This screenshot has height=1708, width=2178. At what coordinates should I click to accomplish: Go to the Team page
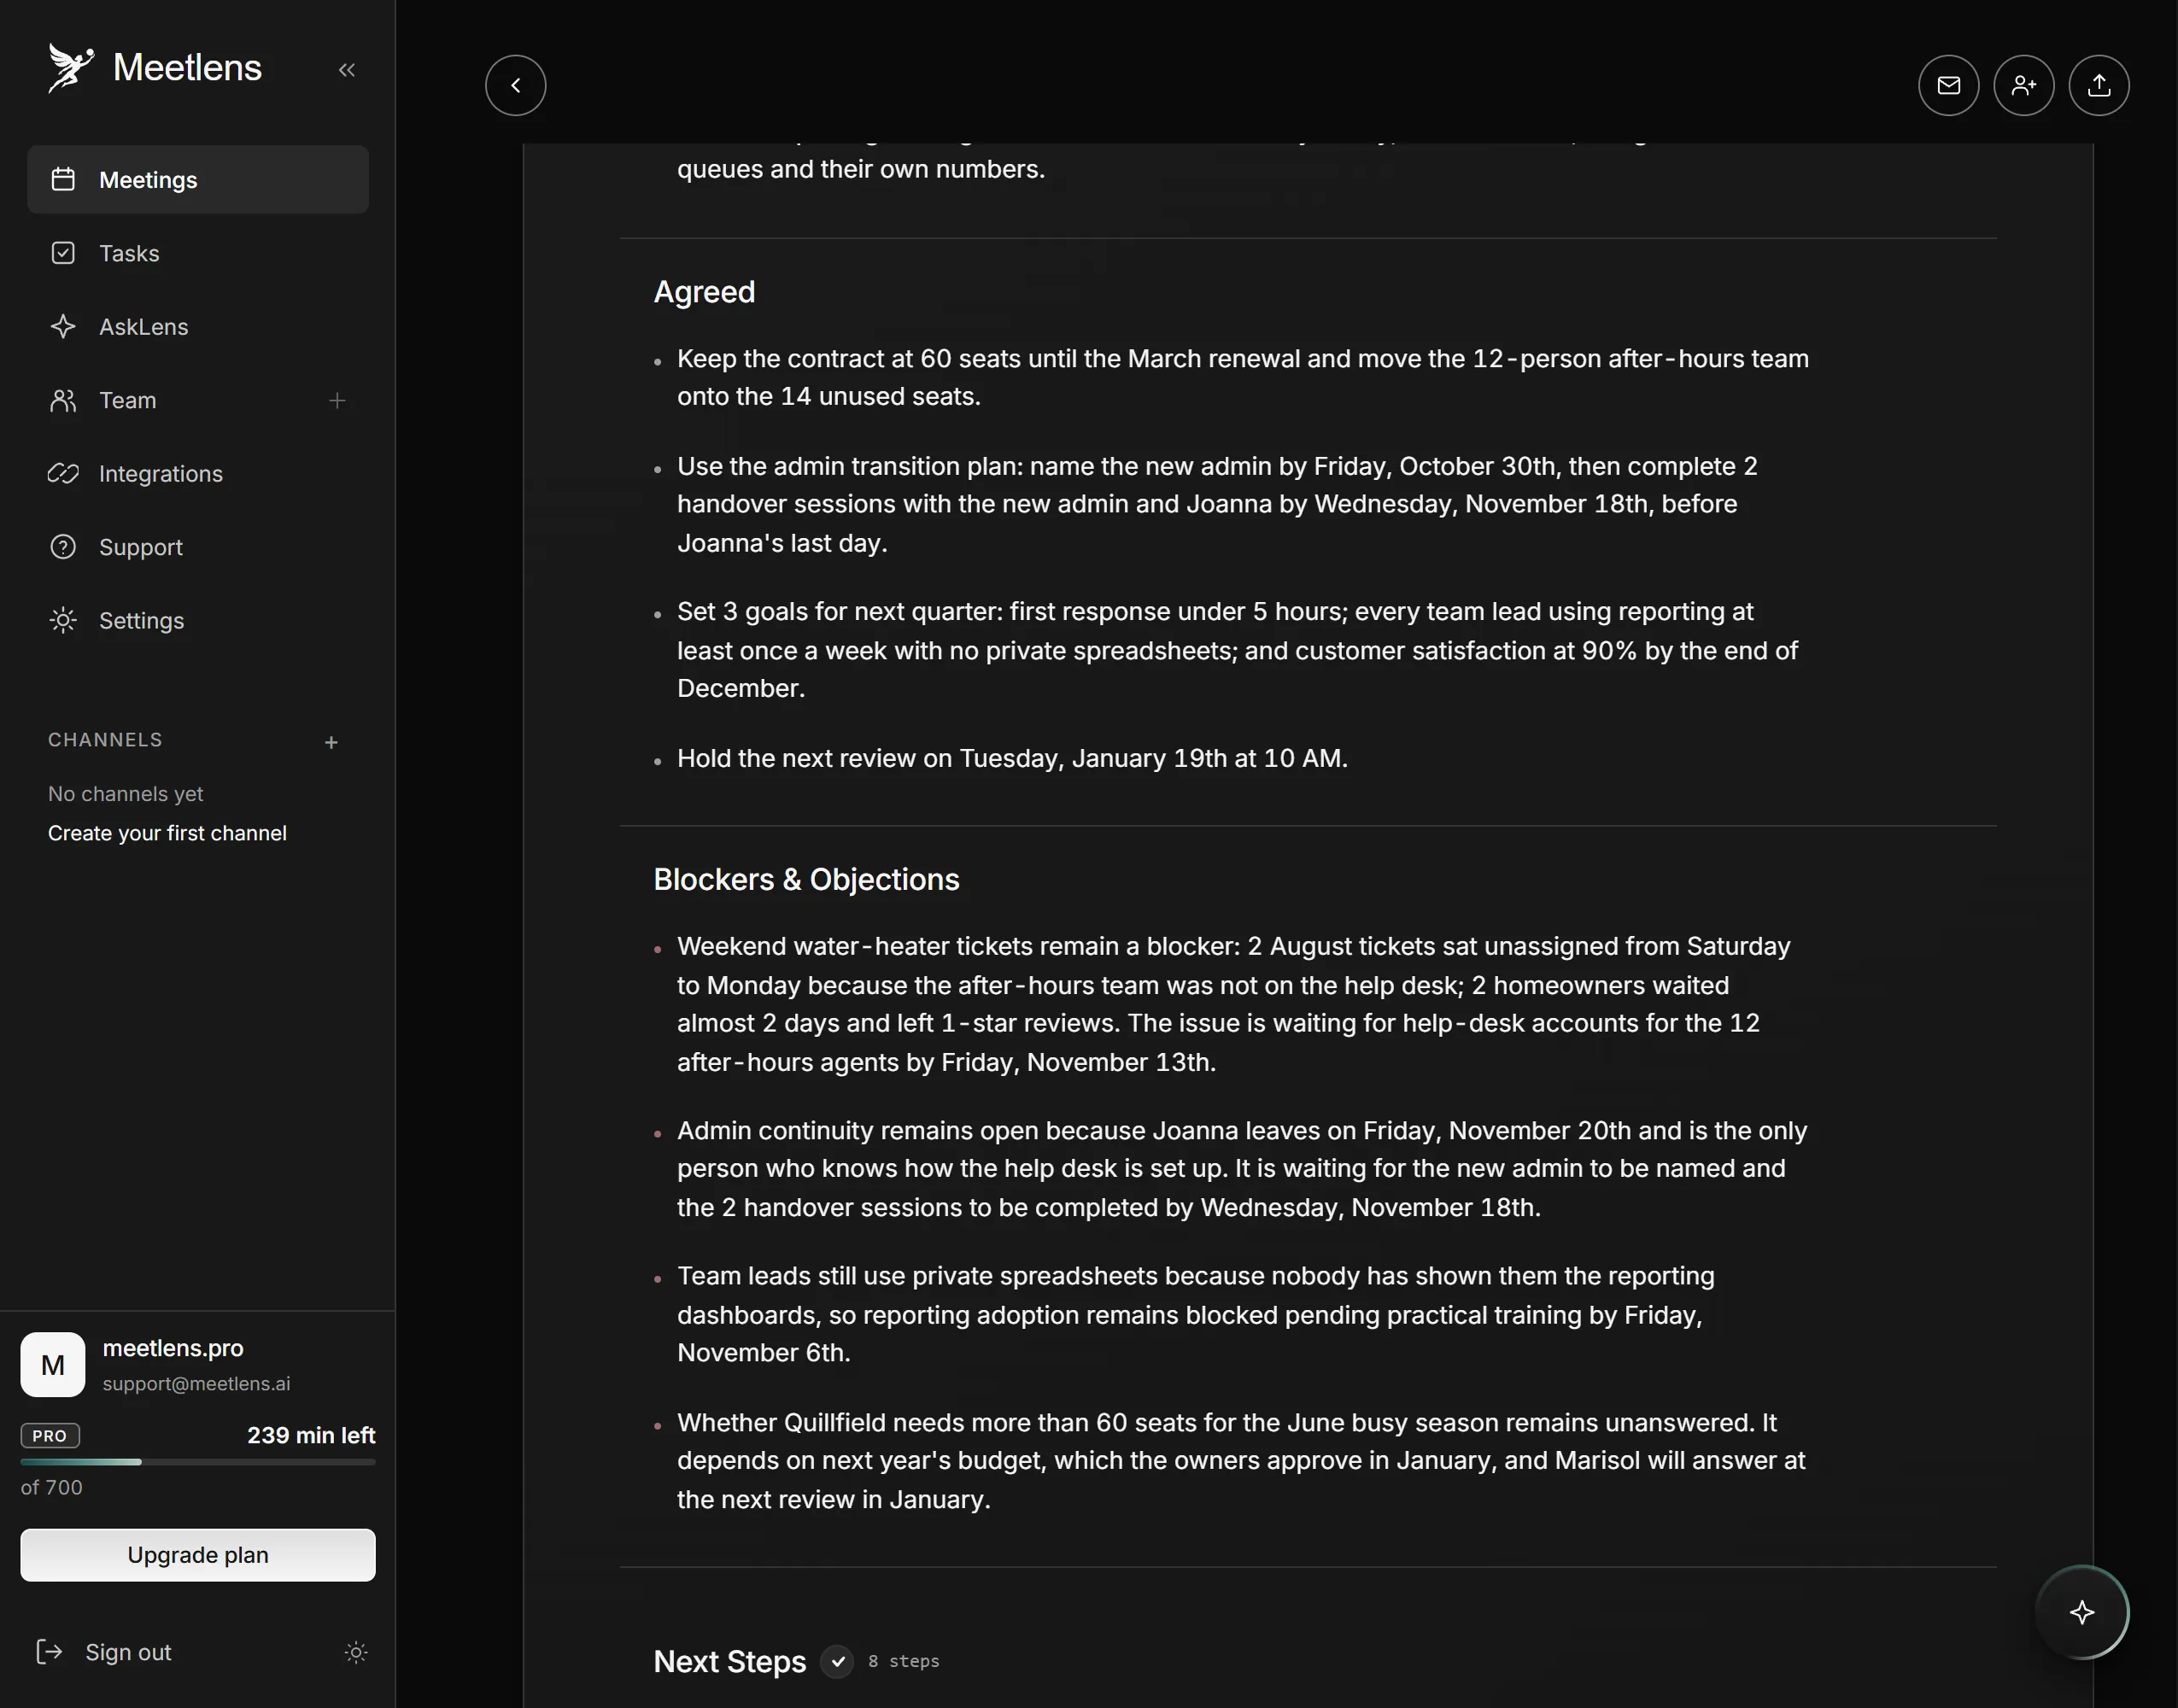(127, 400)
